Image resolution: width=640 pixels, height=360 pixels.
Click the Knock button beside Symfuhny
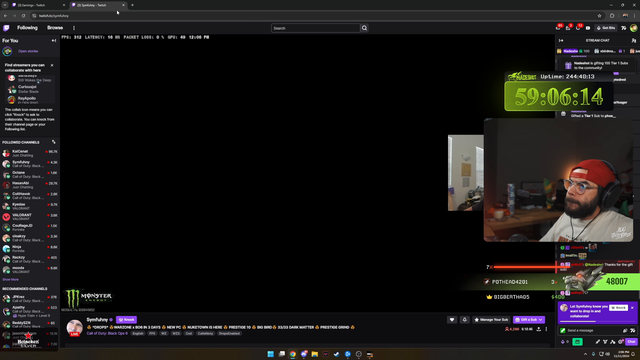127,320
